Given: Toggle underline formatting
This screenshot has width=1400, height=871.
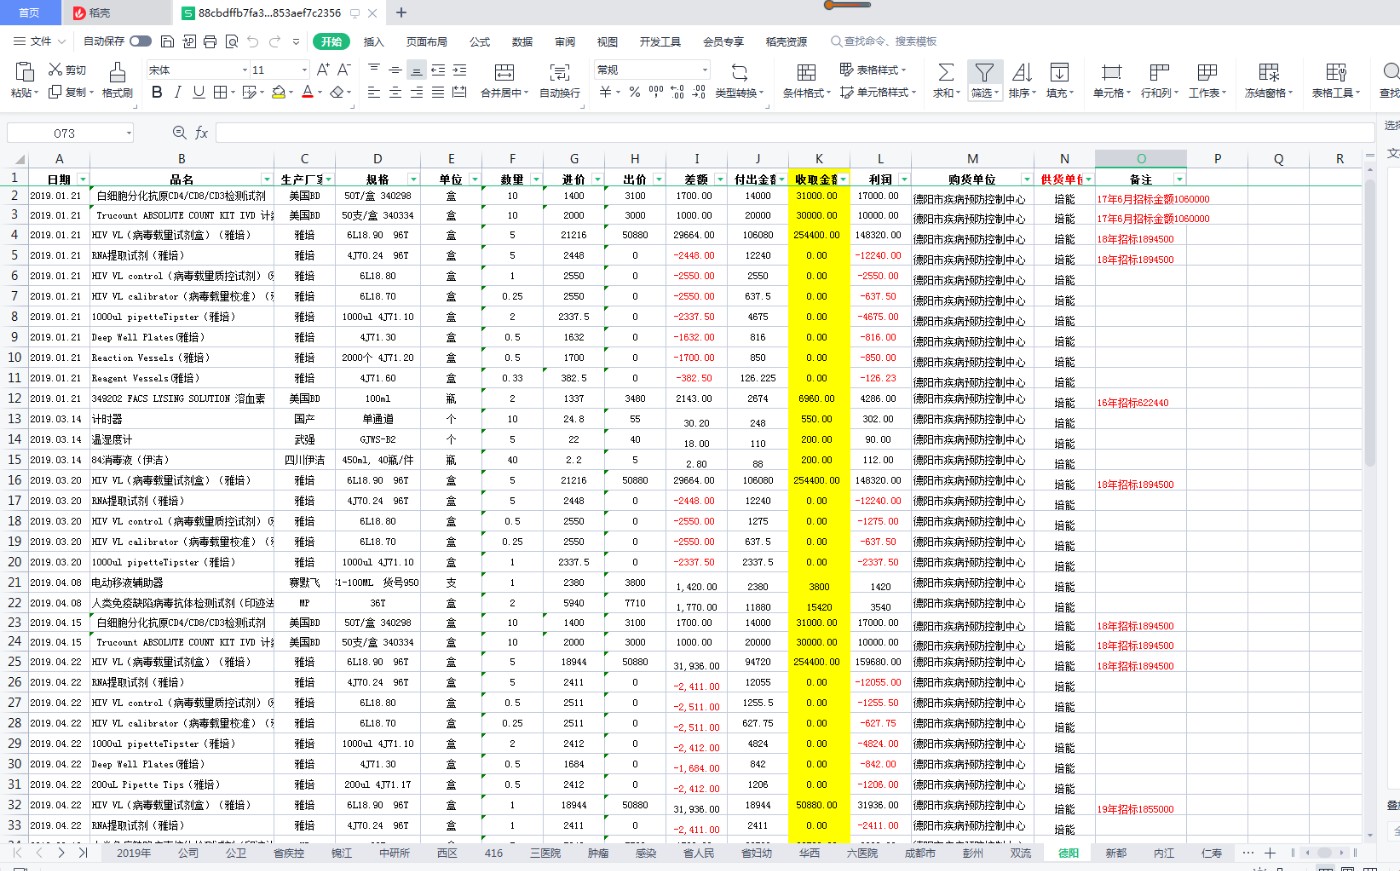Looking at the screenshot, I should (198, 92).
